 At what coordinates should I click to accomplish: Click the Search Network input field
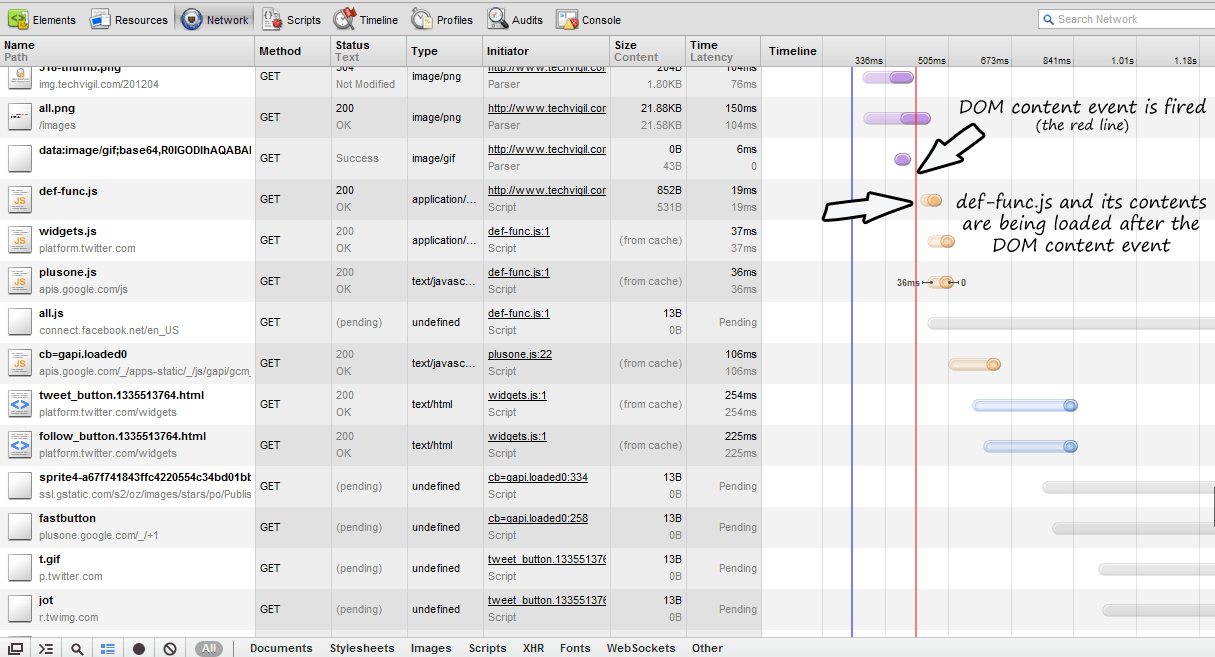click(x=1126, y=19)
